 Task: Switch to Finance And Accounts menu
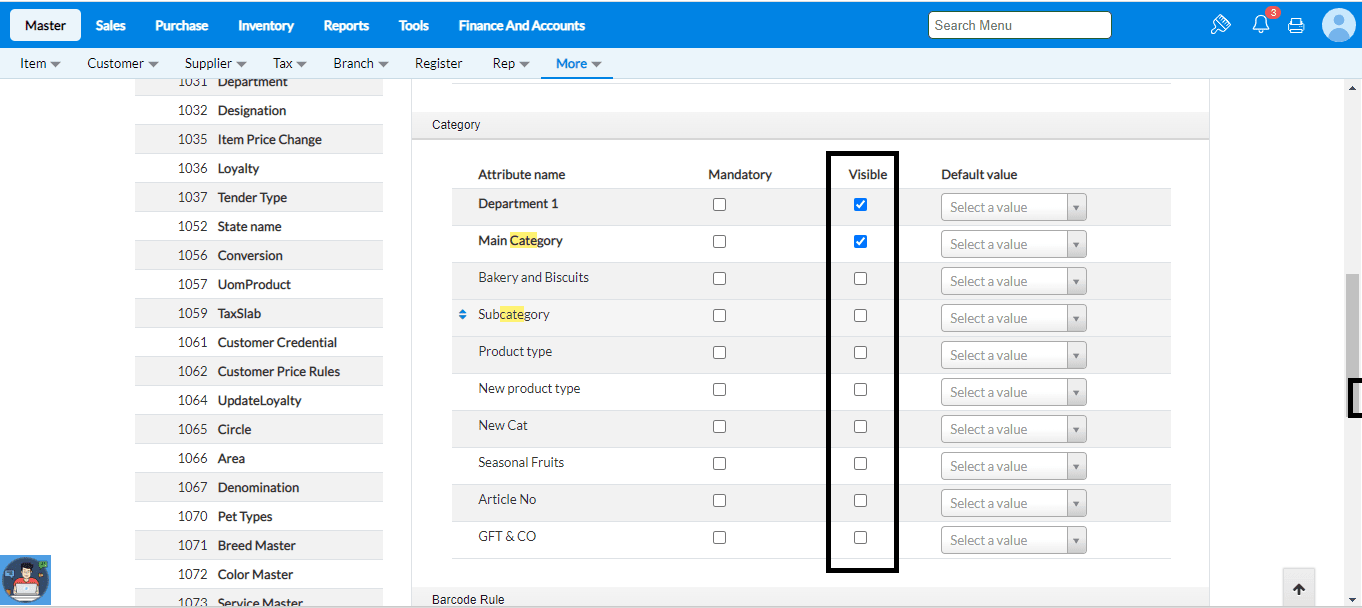coord(521,25)
